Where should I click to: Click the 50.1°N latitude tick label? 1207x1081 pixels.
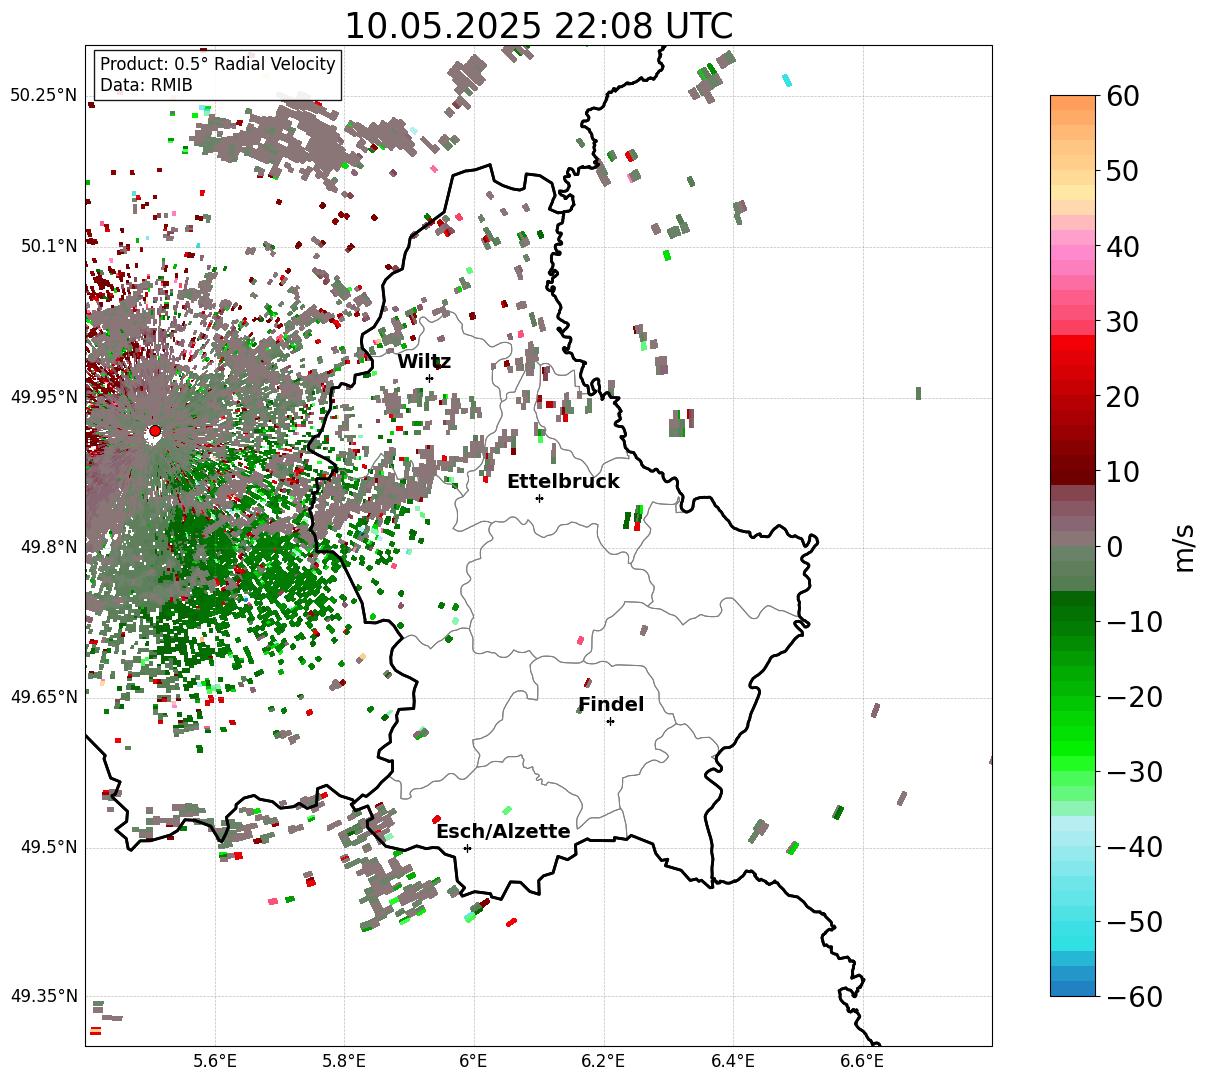pos(48,246)
